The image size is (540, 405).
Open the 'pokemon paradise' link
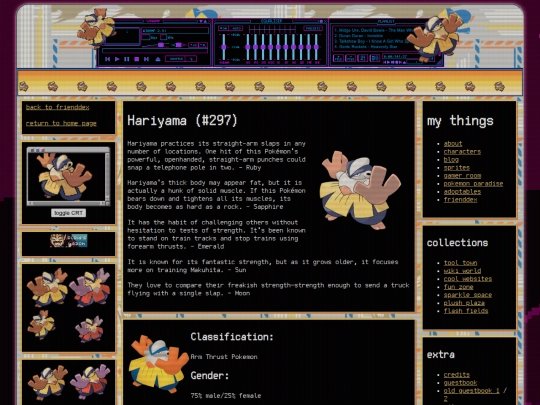(473, 184)
